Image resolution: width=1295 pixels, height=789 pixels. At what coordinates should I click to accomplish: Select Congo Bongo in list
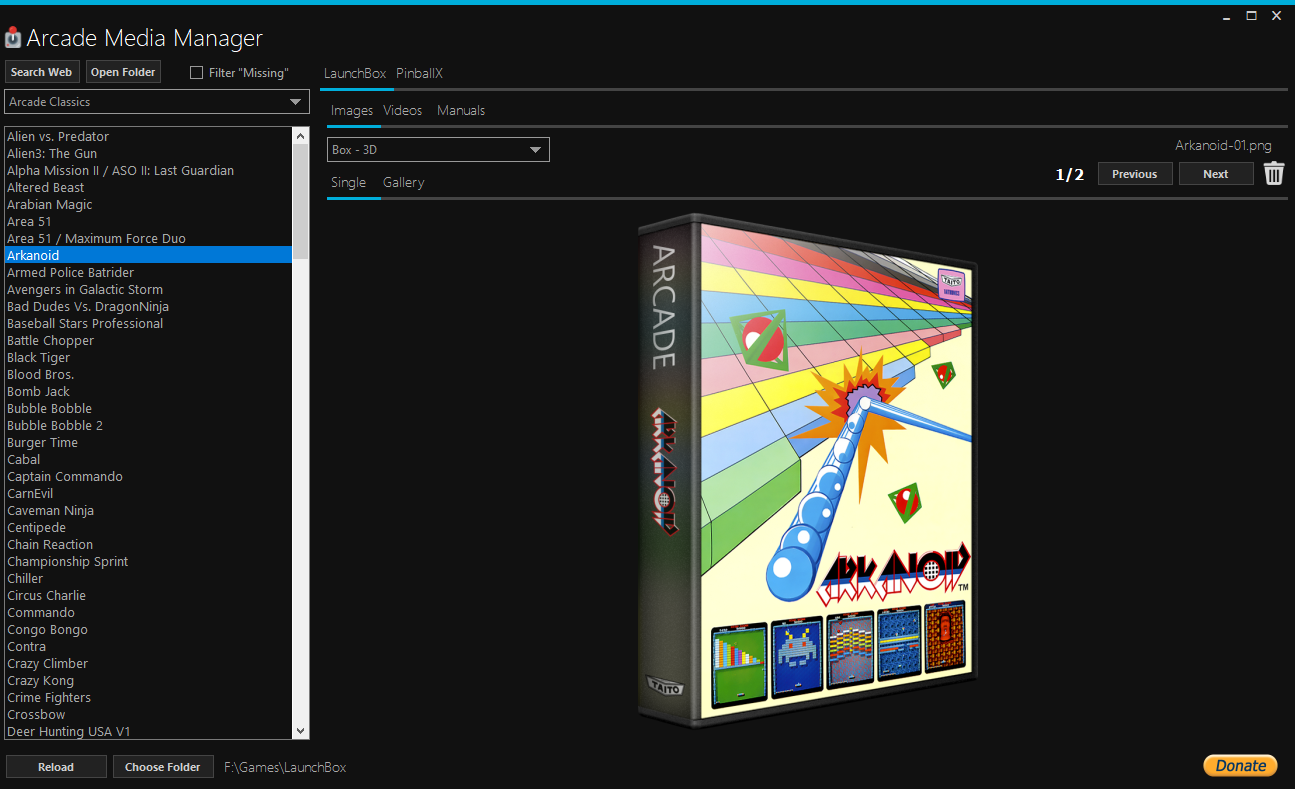point(149,630)
